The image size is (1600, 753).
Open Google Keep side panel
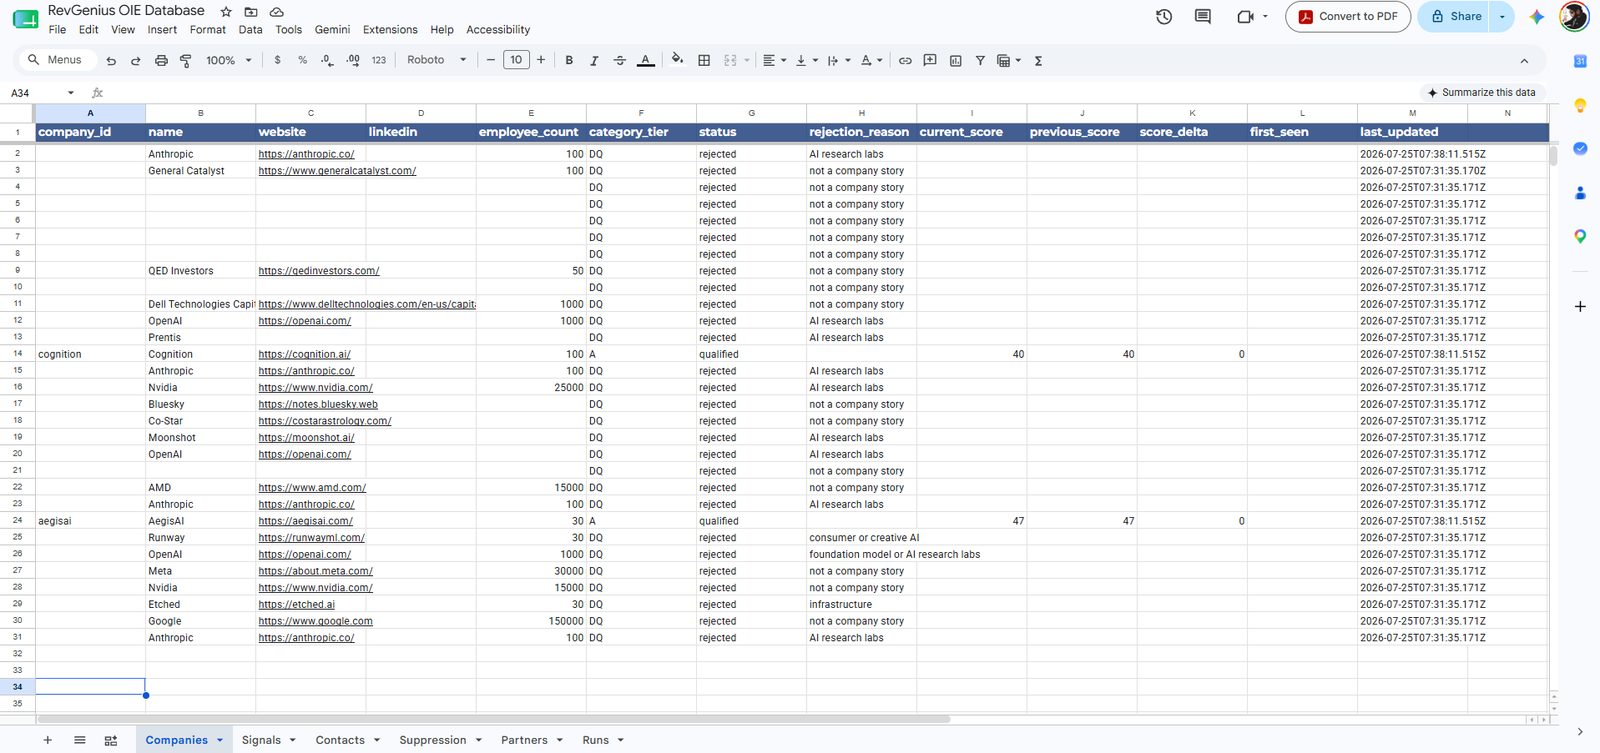[x=1580, y=105]
